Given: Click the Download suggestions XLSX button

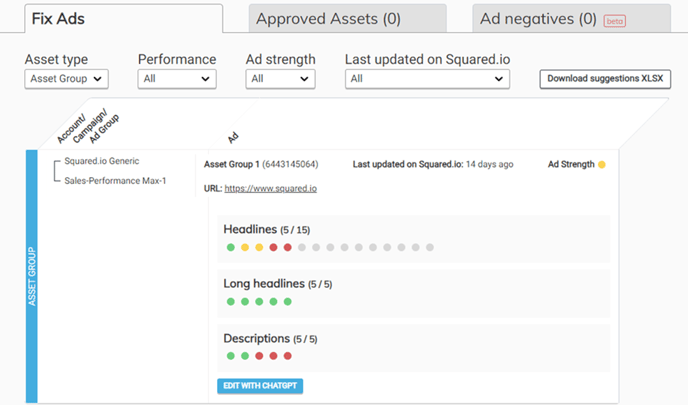Looking at the screenshot, I should pos(605,79).
